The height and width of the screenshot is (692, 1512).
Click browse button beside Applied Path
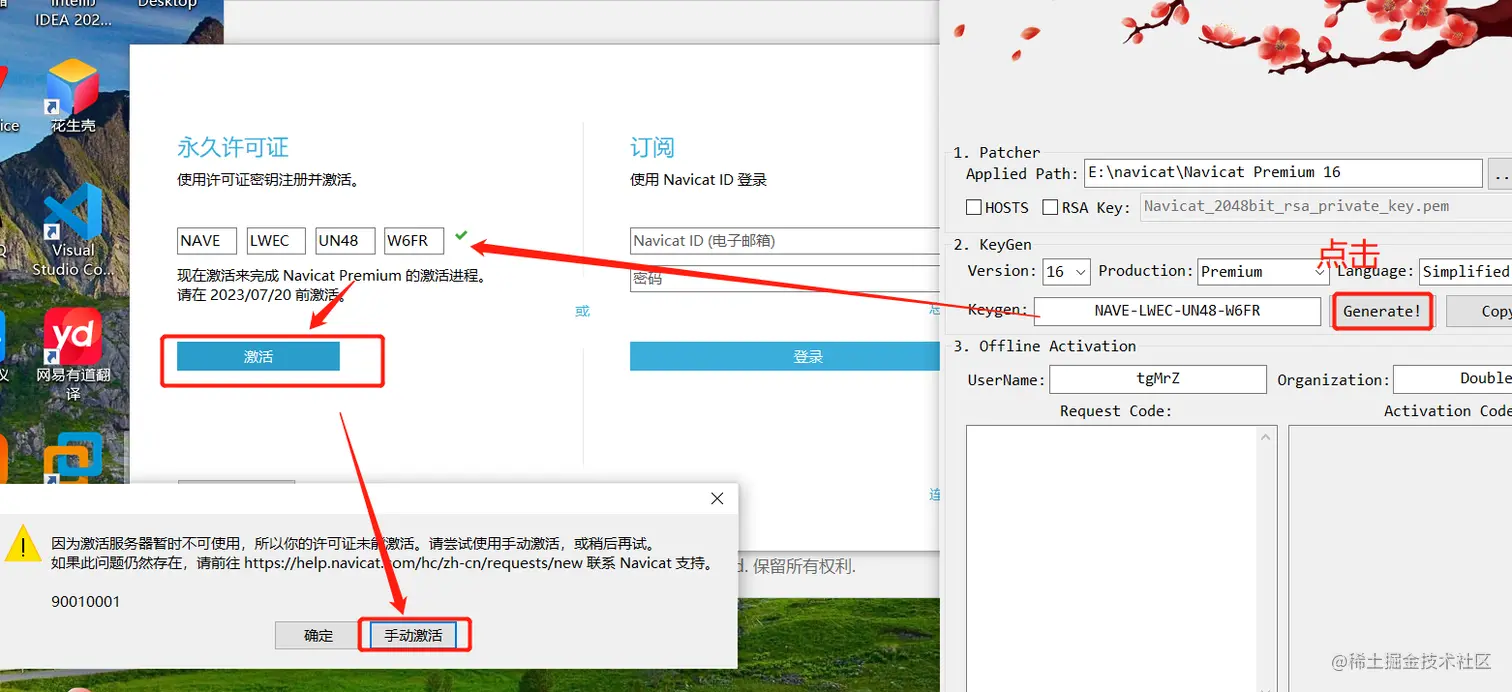1500,173
